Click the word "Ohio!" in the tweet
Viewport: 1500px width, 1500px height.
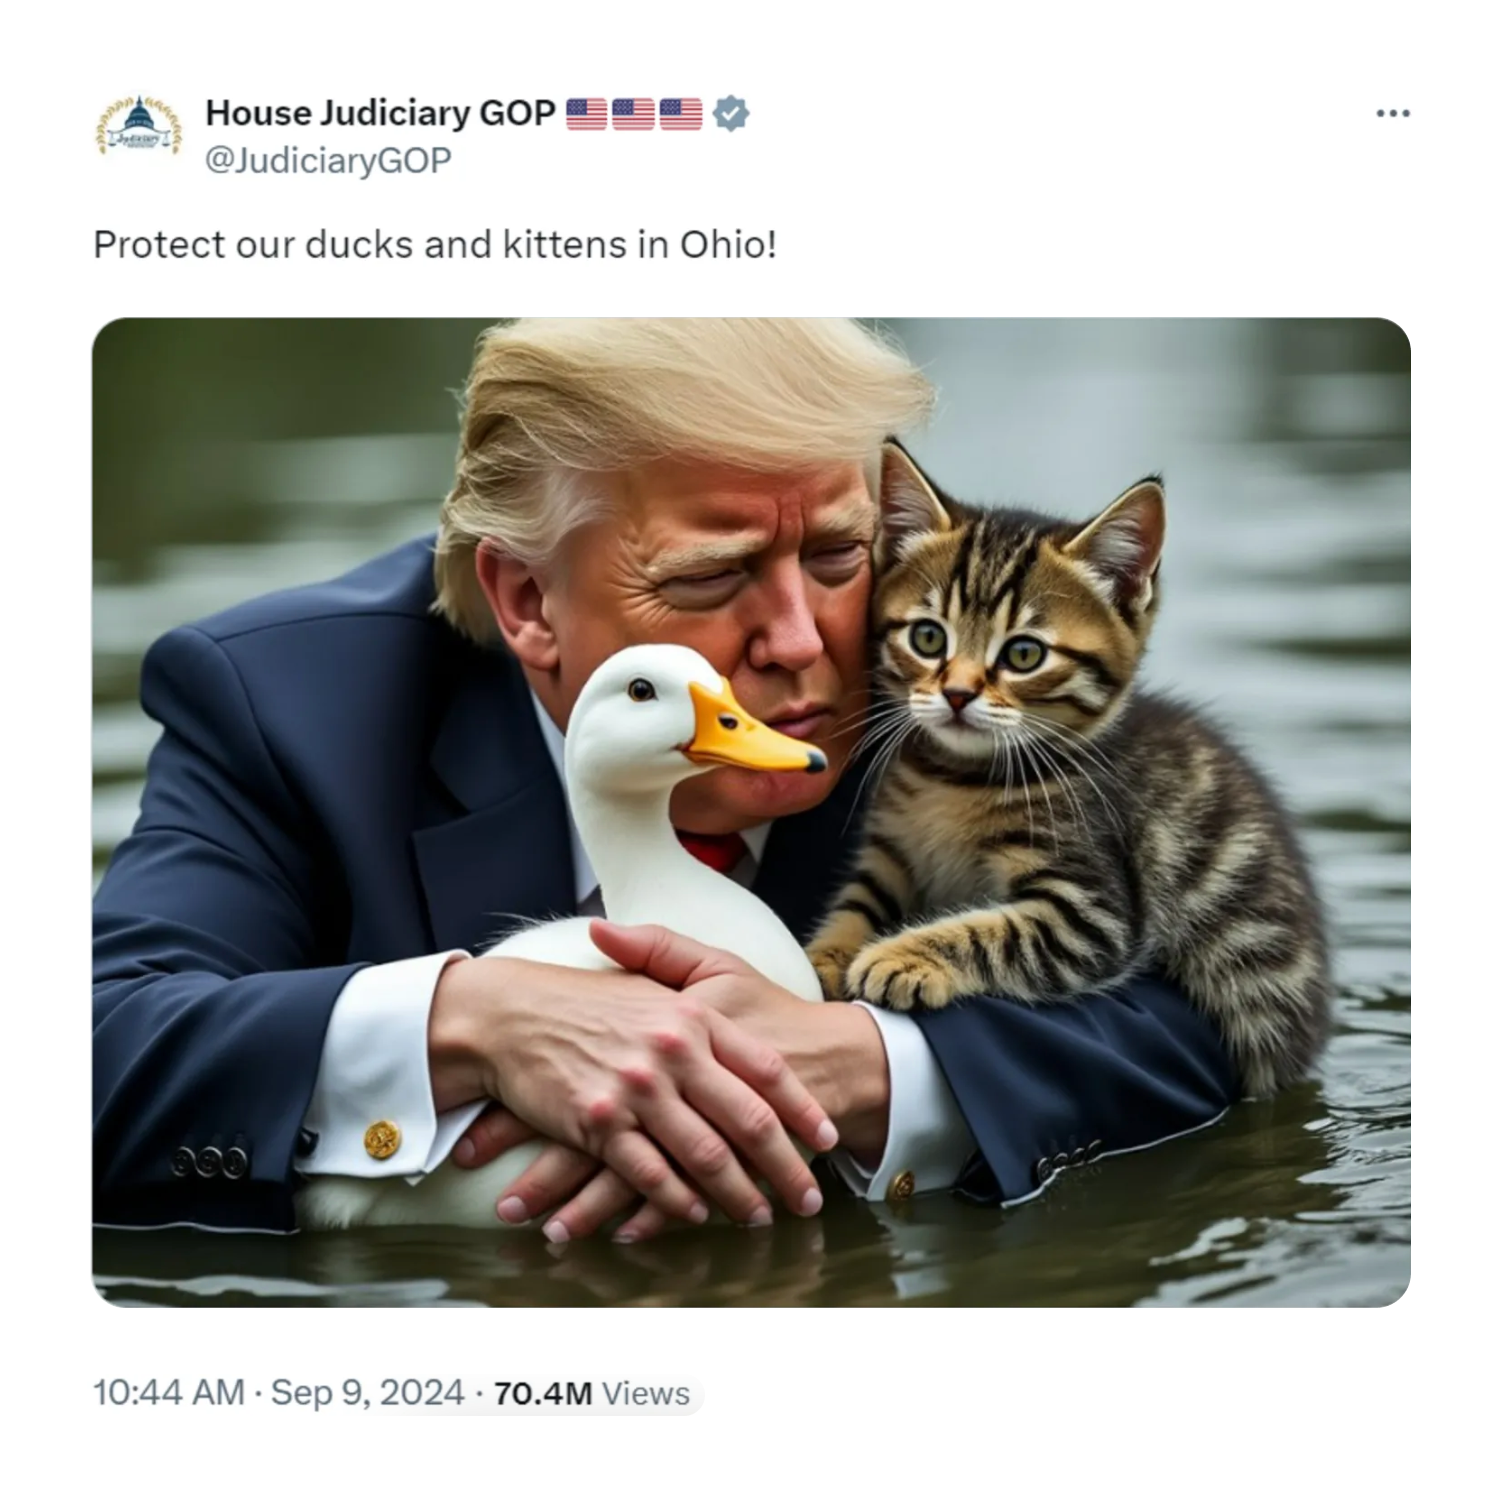point(728,245)
